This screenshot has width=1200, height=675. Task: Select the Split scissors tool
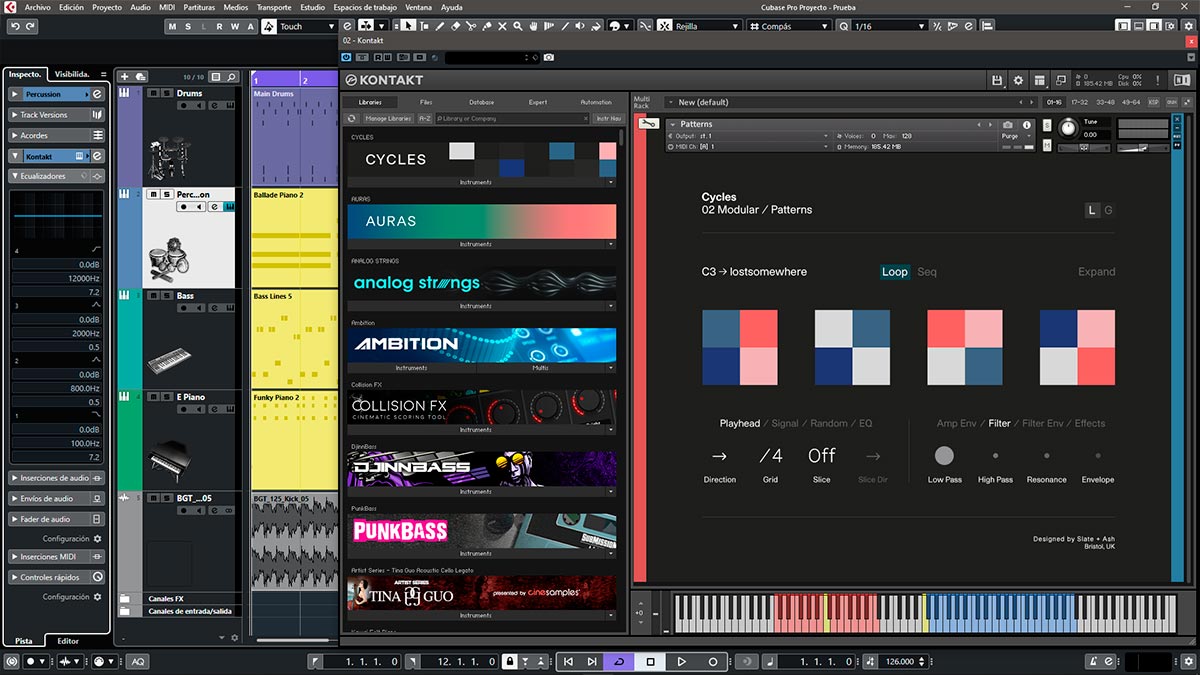pos(472,26)
